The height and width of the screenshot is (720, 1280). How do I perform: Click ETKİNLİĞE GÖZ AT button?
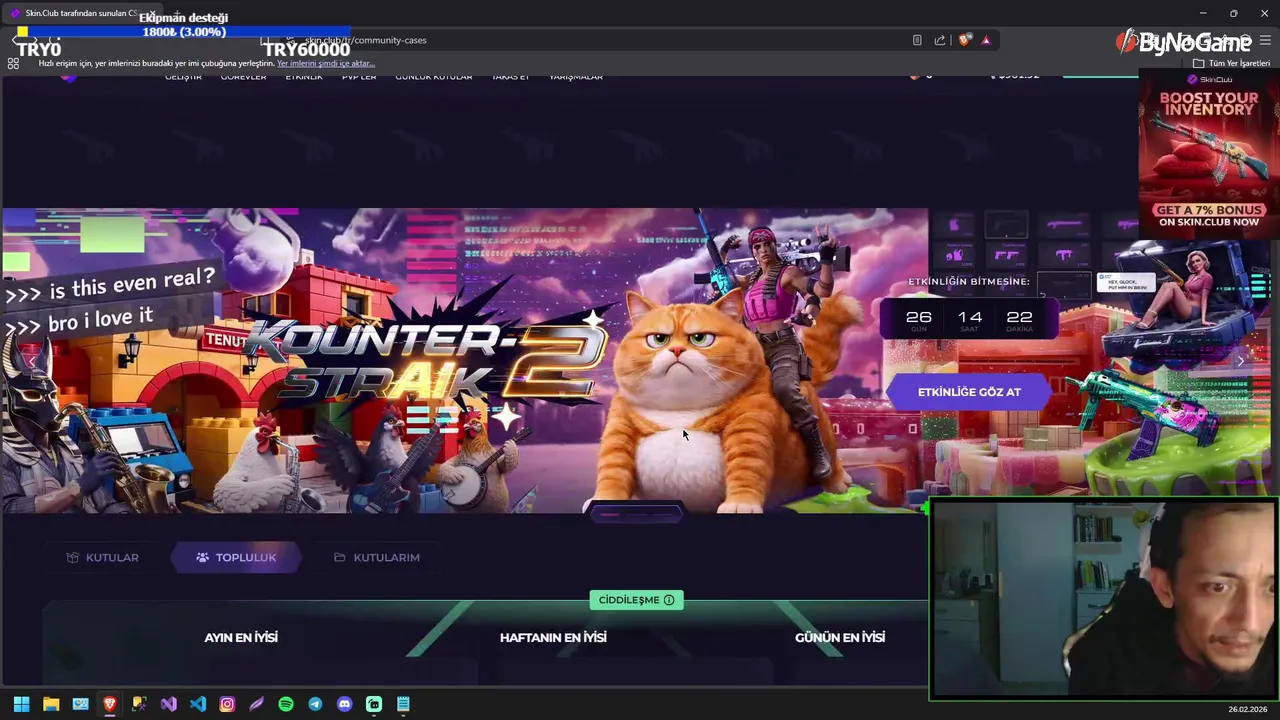click(x=969, y=392)
